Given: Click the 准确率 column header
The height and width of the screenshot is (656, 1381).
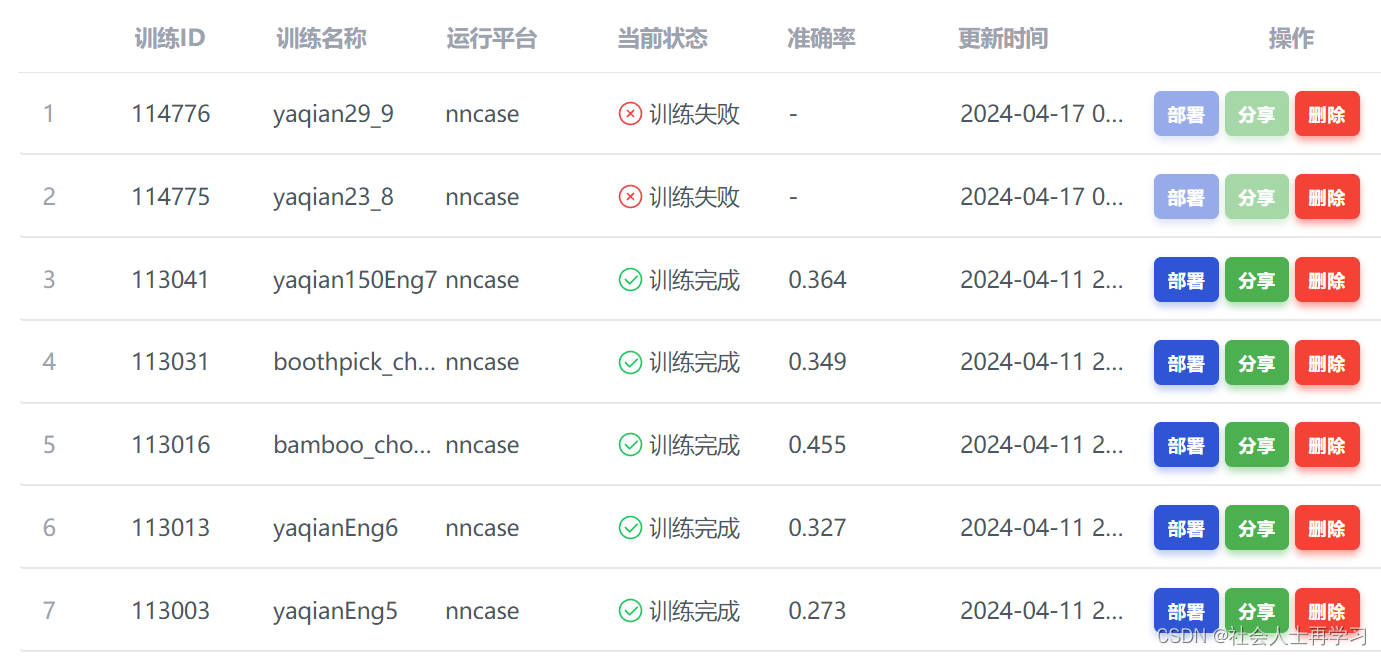Looking at the screenshot, I should tap(821, 38).
